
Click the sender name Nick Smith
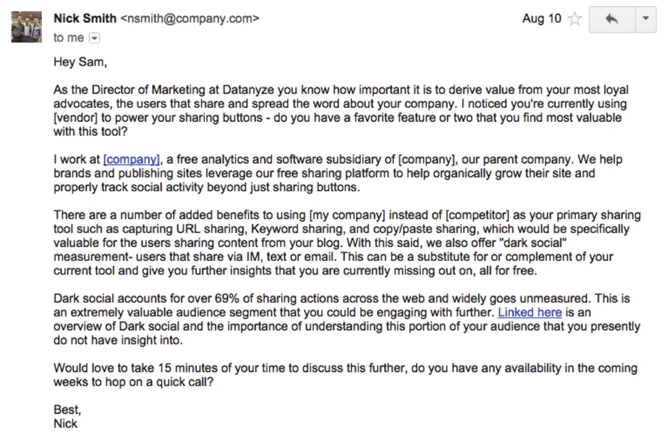83,18
